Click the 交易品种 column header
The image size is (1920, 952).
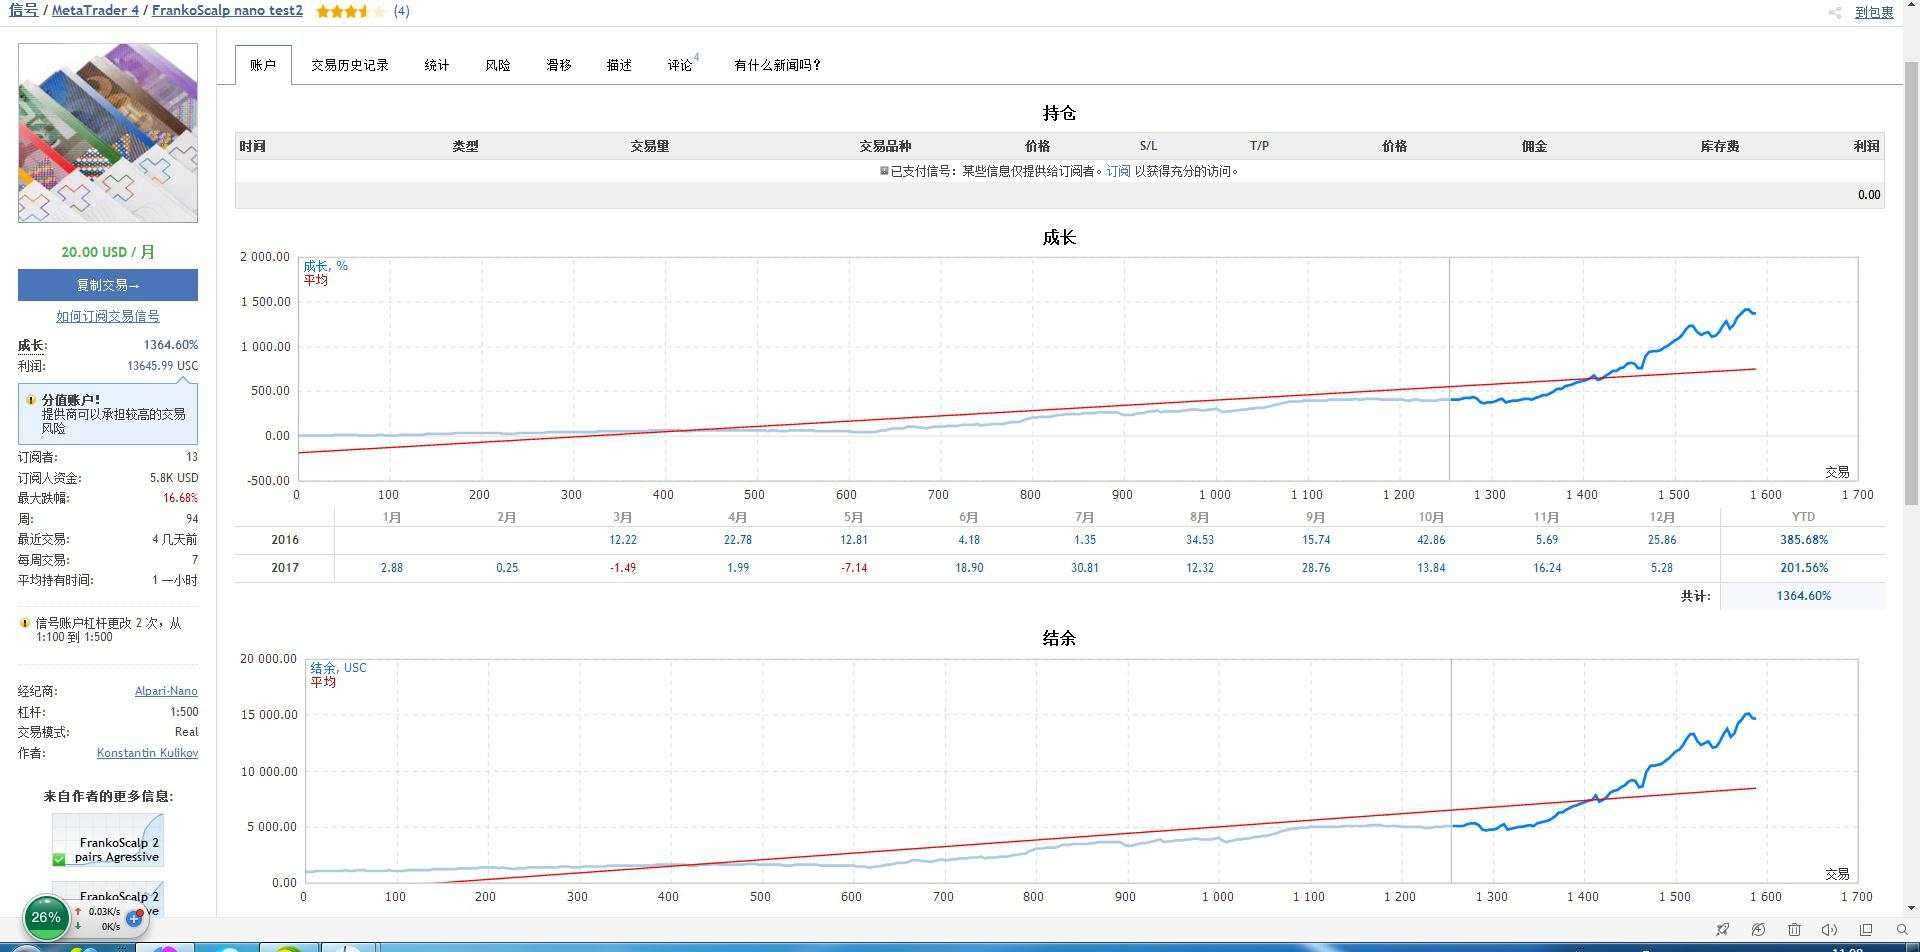click(x=885, y=146)
